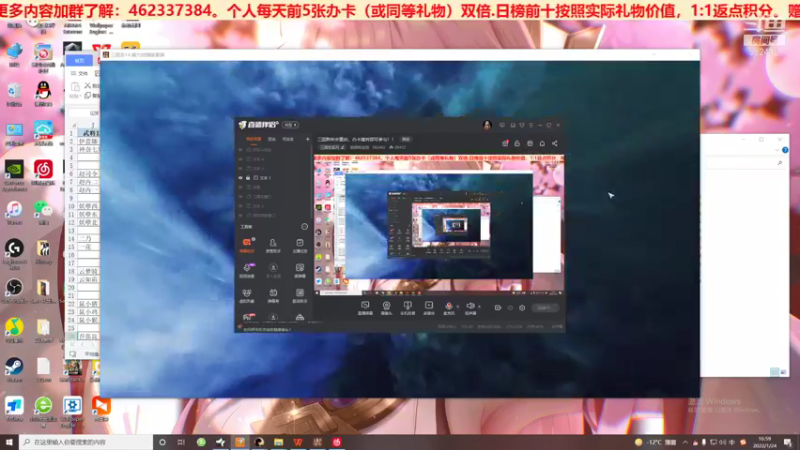Toggle the speaker sound button
The width and height of the screenshot is (800, 450).
tap(470, 308)
